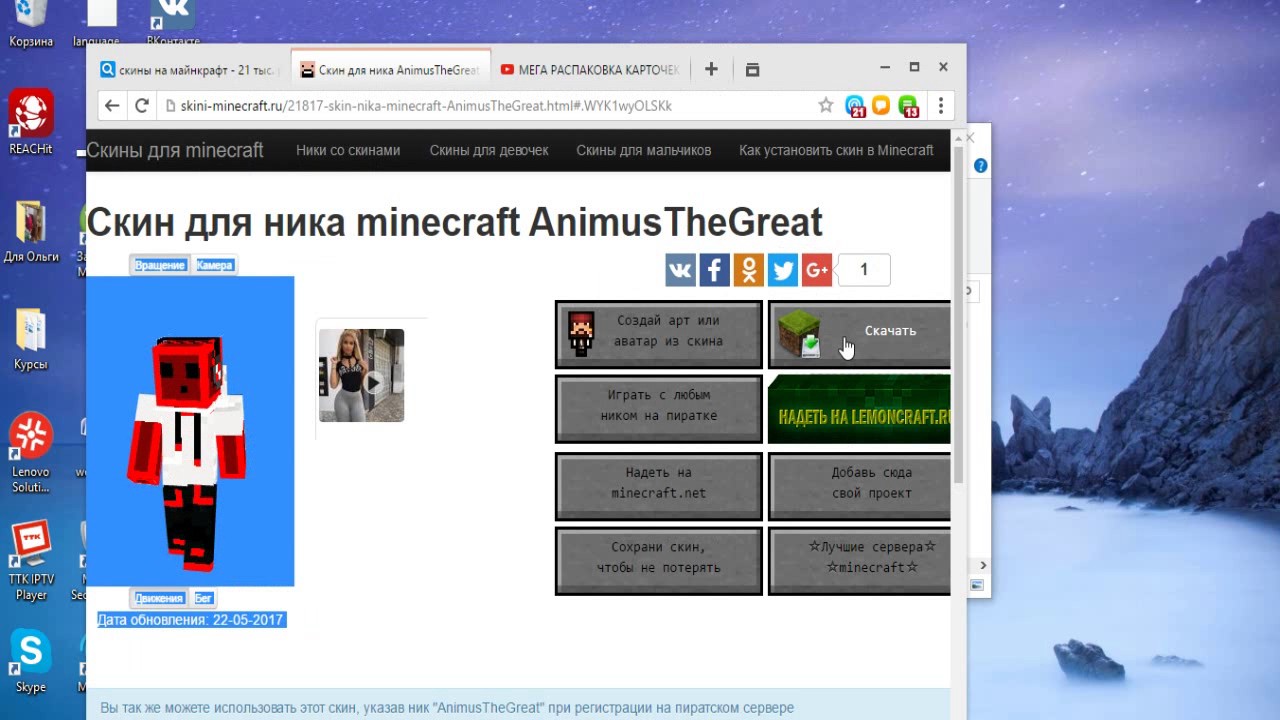Click the Создай арт или аватар из скина button
The image size is (1280, 720).
[659, 334]
